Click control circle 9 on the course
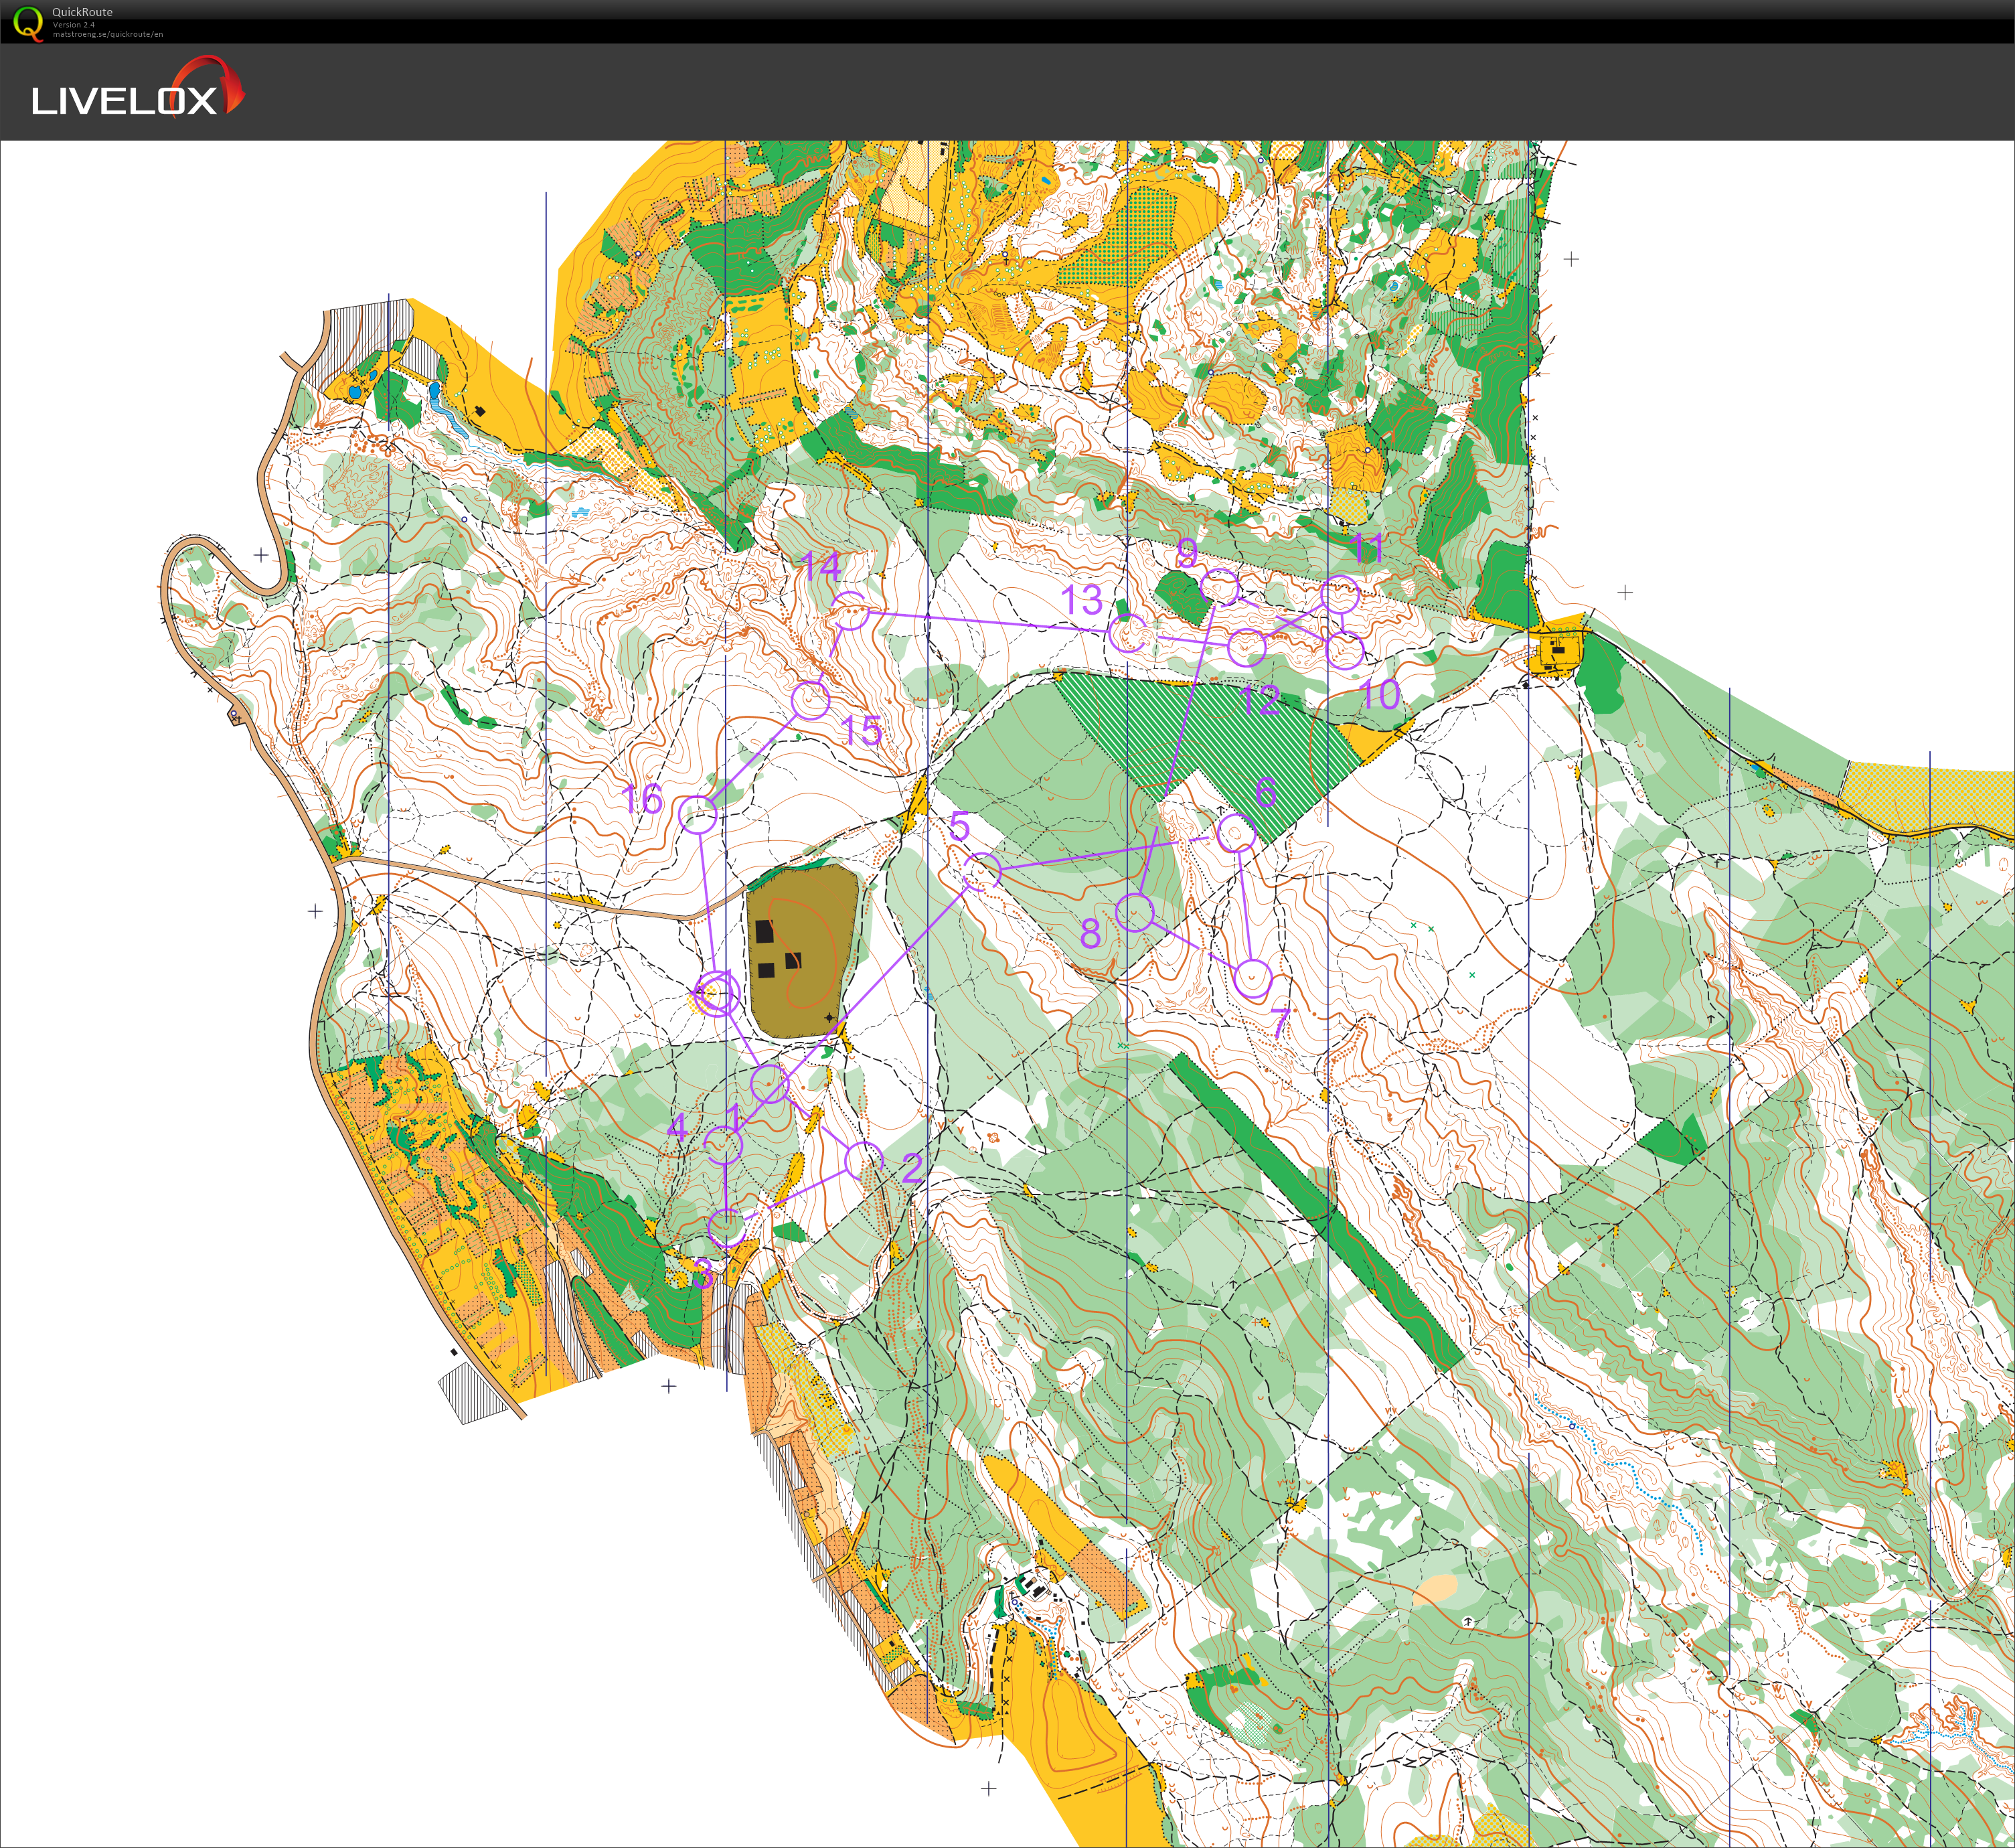Screen dimensions: 2015x1848 pyautogui.click(x=1221, y=587)
